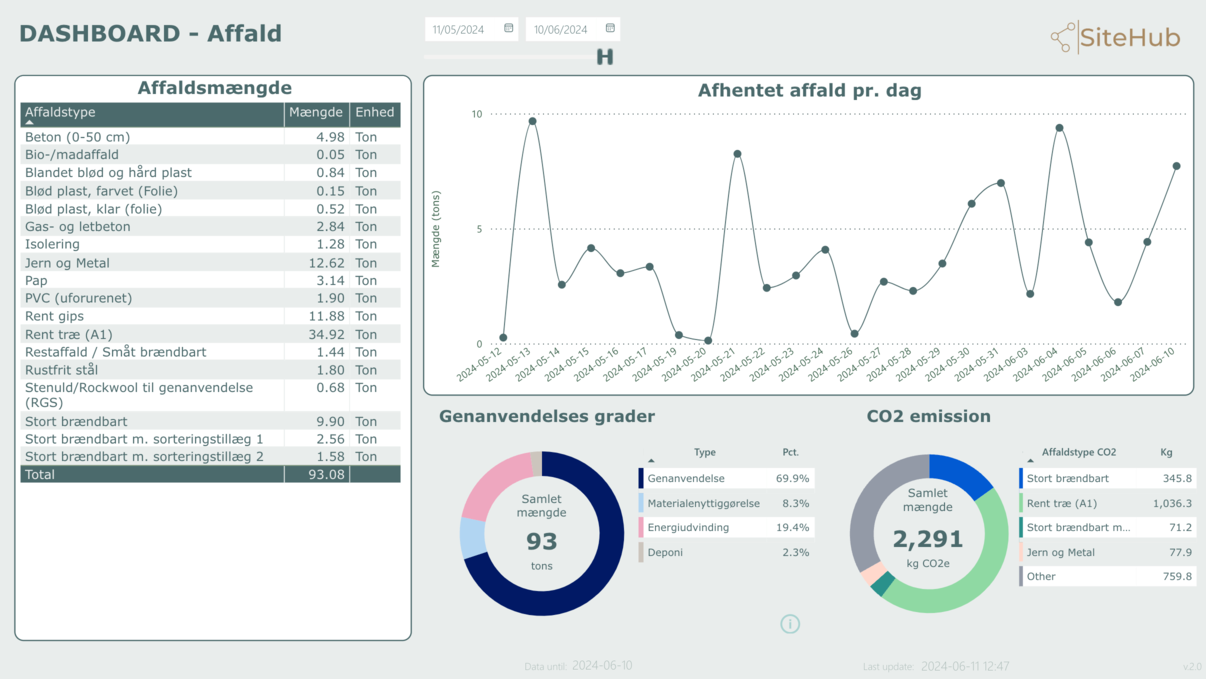
Task: Select the Jern og Metal row in waste table
Action: tap(150, 263)
